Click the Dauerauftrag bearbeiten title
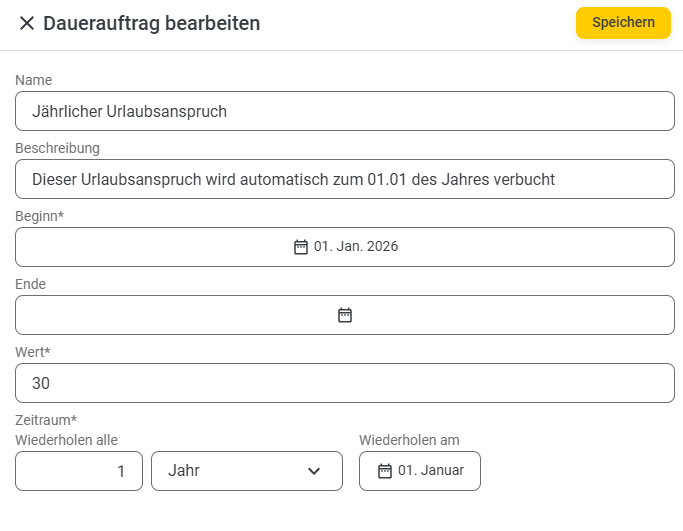 (152, 23)
